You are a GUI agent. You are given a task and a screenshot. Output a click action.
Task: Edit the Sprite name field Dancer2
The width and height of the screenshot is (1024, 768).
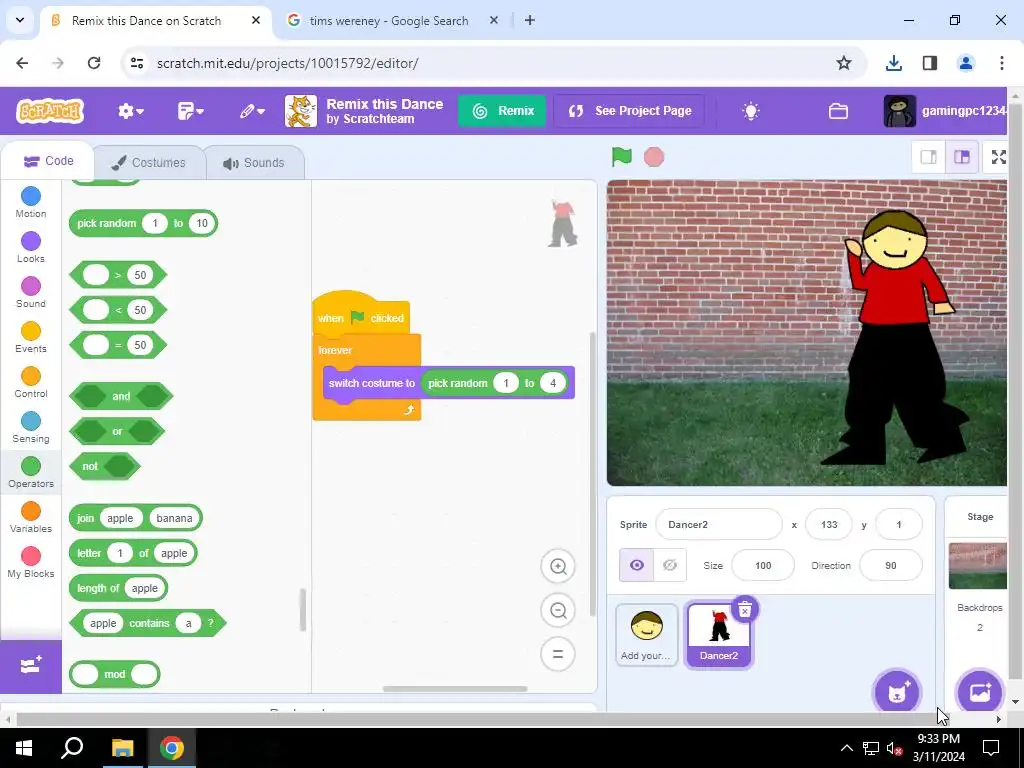(x=718, y=524)
